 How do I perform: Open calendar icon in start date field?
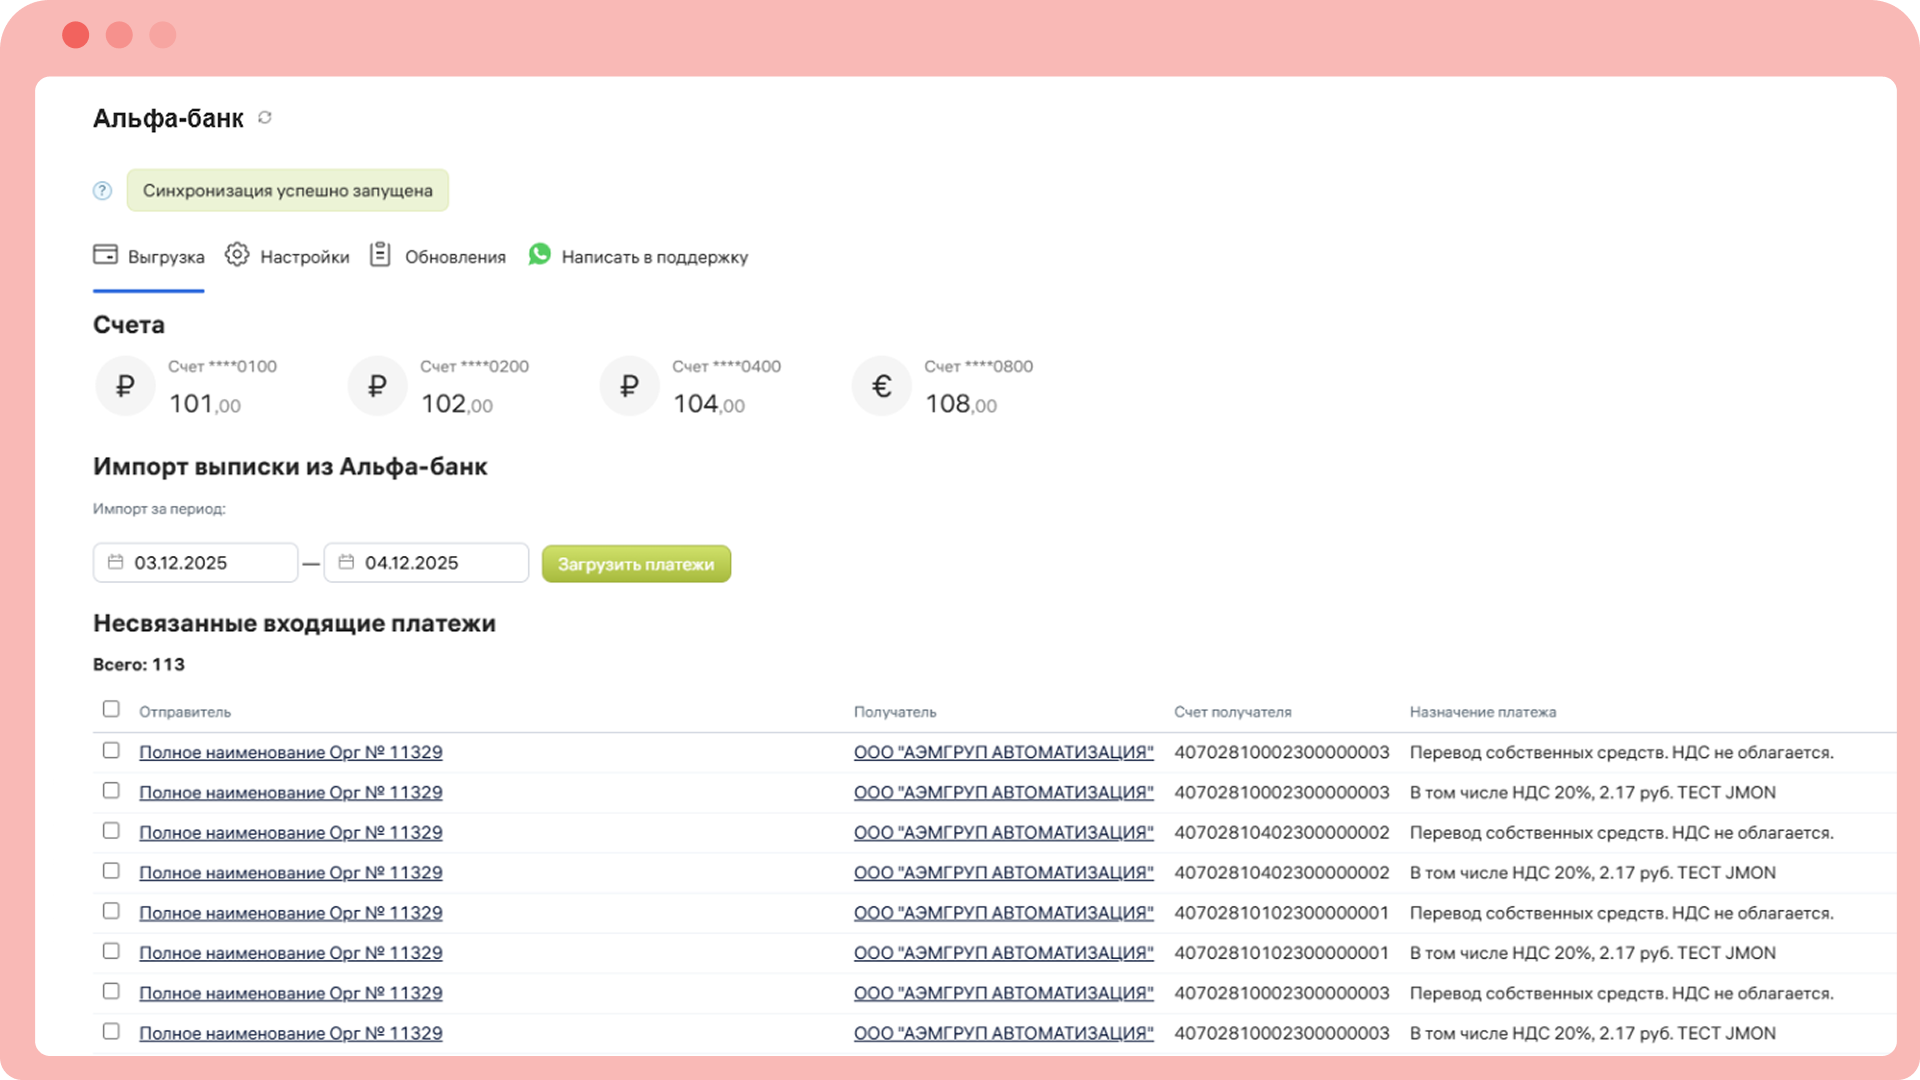tap(116, 562)
